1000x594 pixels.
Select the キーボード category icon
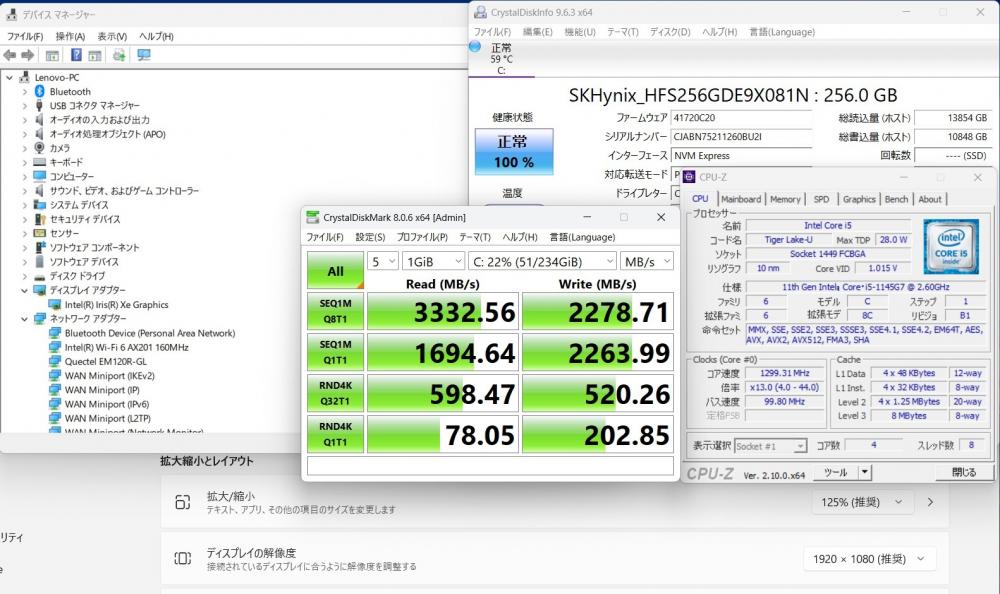click(x=40, y=162)
